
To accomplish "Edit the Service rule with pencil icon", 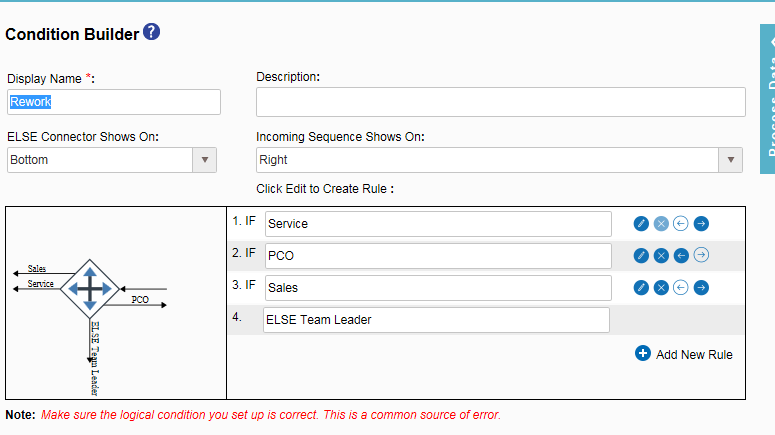I will tap(641, 224).
